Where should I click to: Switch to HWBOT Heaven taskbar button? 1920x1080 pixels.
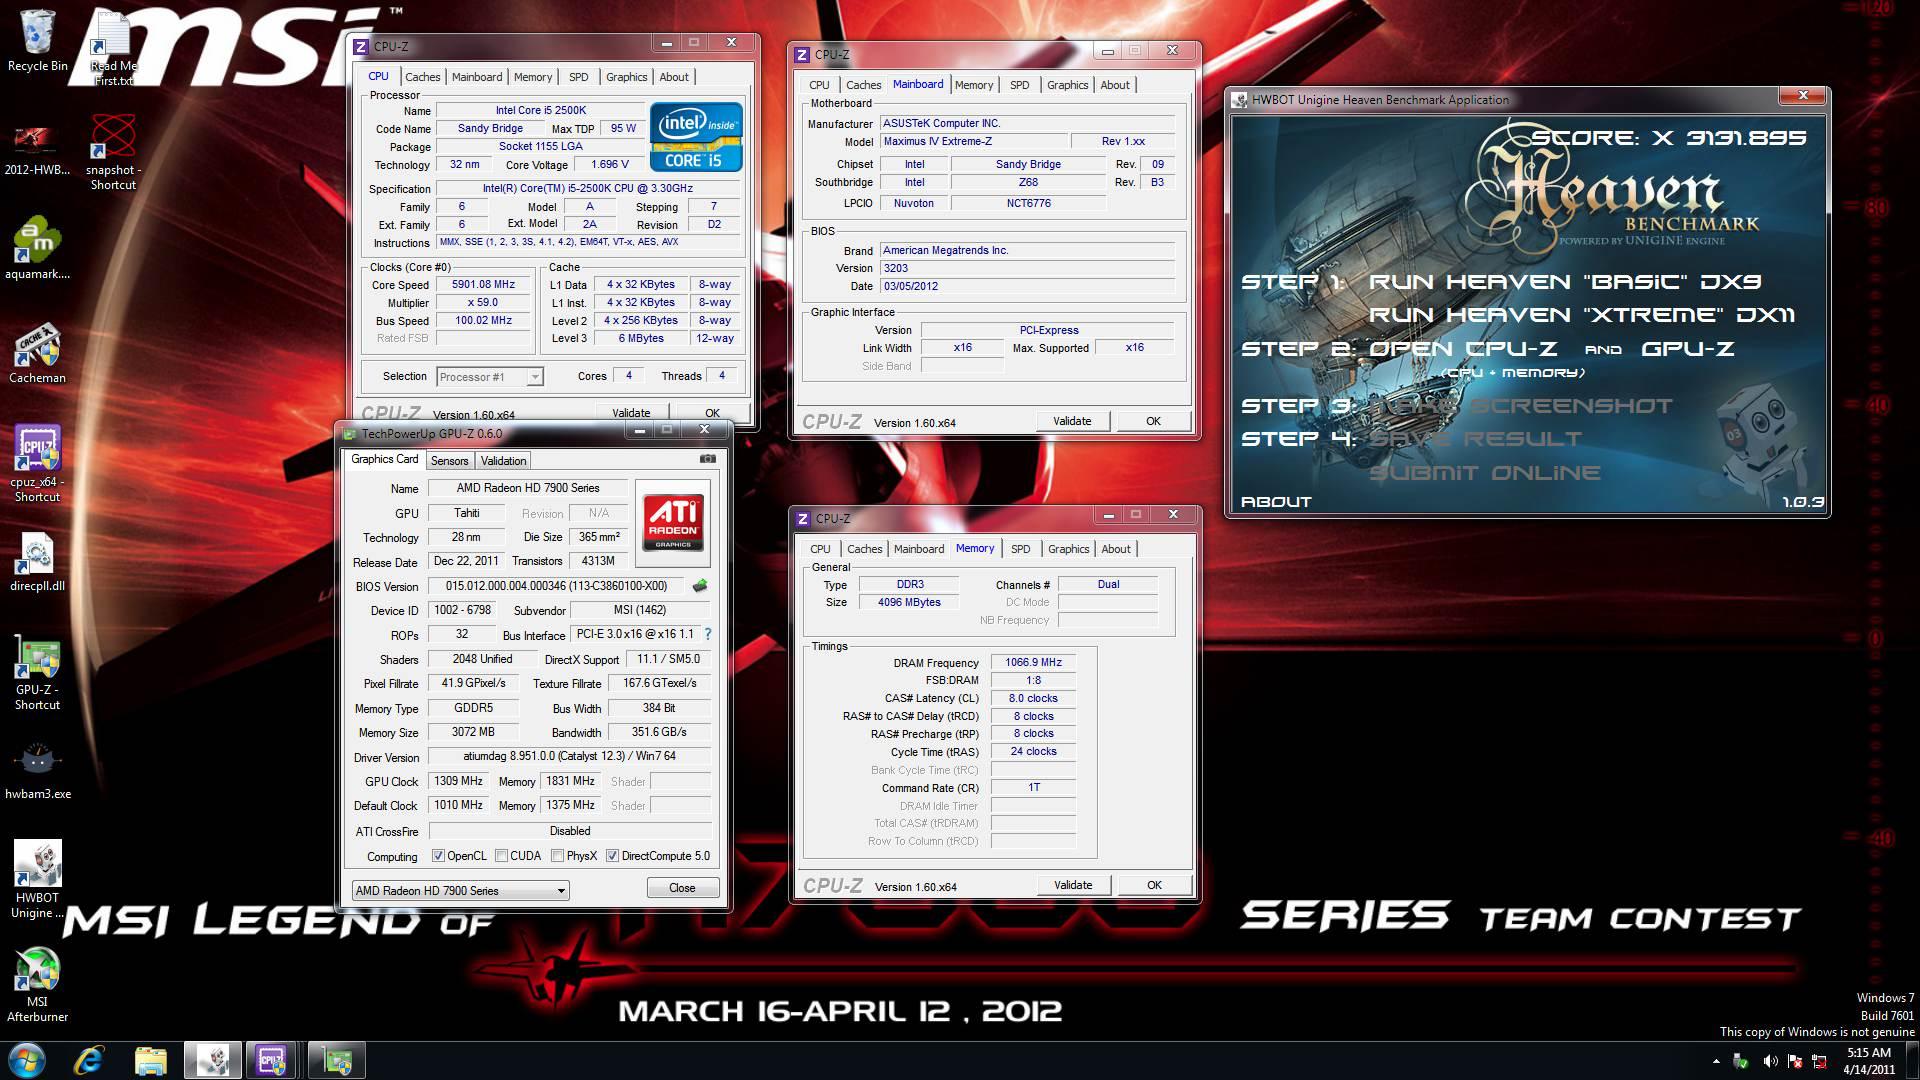[x=212, y=1060]
